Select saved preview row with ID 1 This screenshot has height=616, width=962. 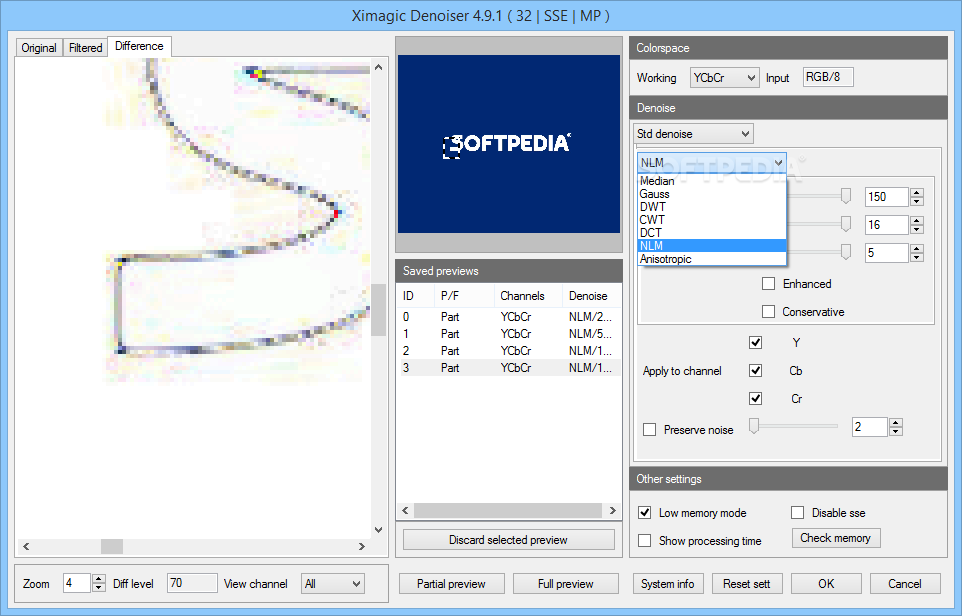pos(509,334)
